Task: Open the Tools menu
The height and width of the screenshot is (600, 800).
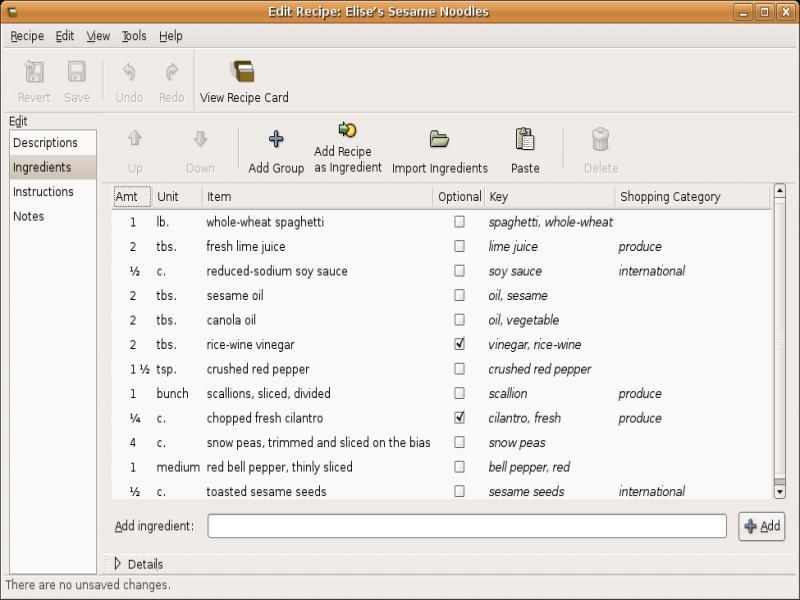Action: [134, 36]
